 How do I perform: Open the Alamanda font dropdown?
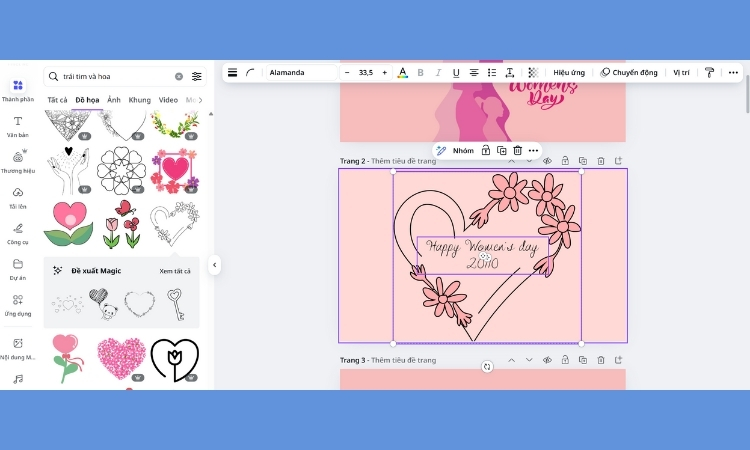[302, 73]
